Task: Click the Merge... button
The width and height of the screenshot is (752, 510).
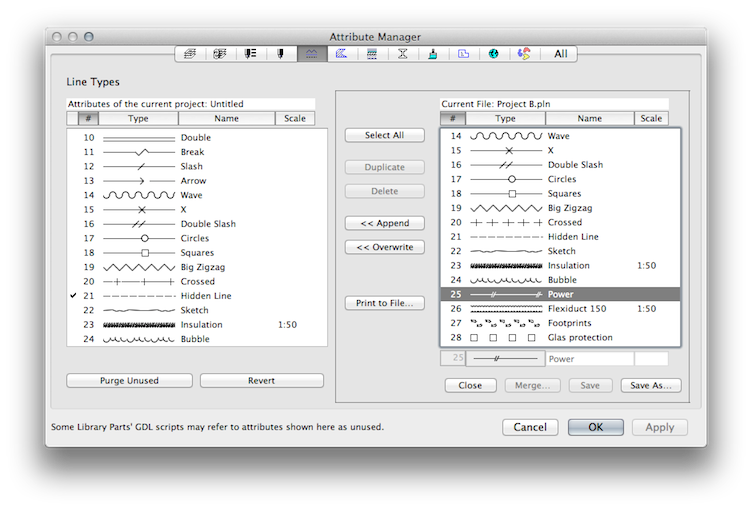Action: point(532,385)
